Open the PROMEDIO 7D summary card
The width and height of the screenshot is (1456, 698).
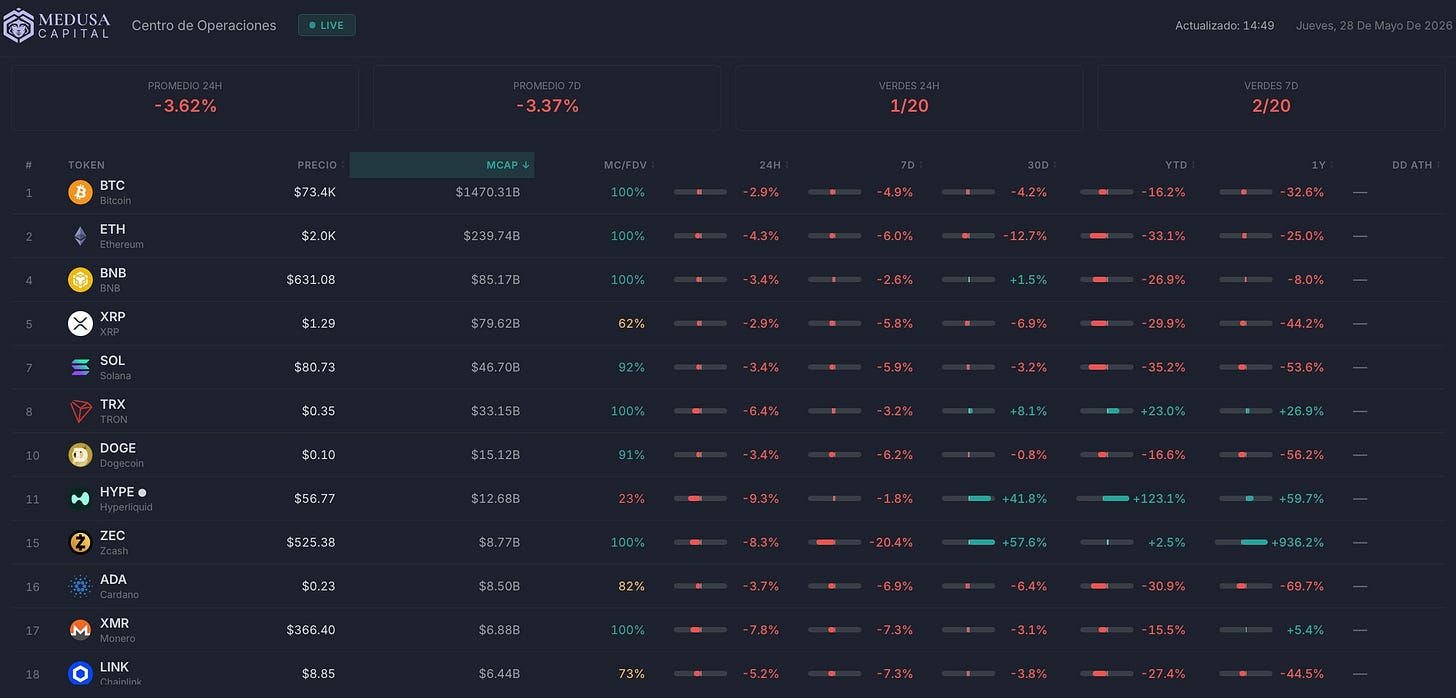(x=547, y=98)
